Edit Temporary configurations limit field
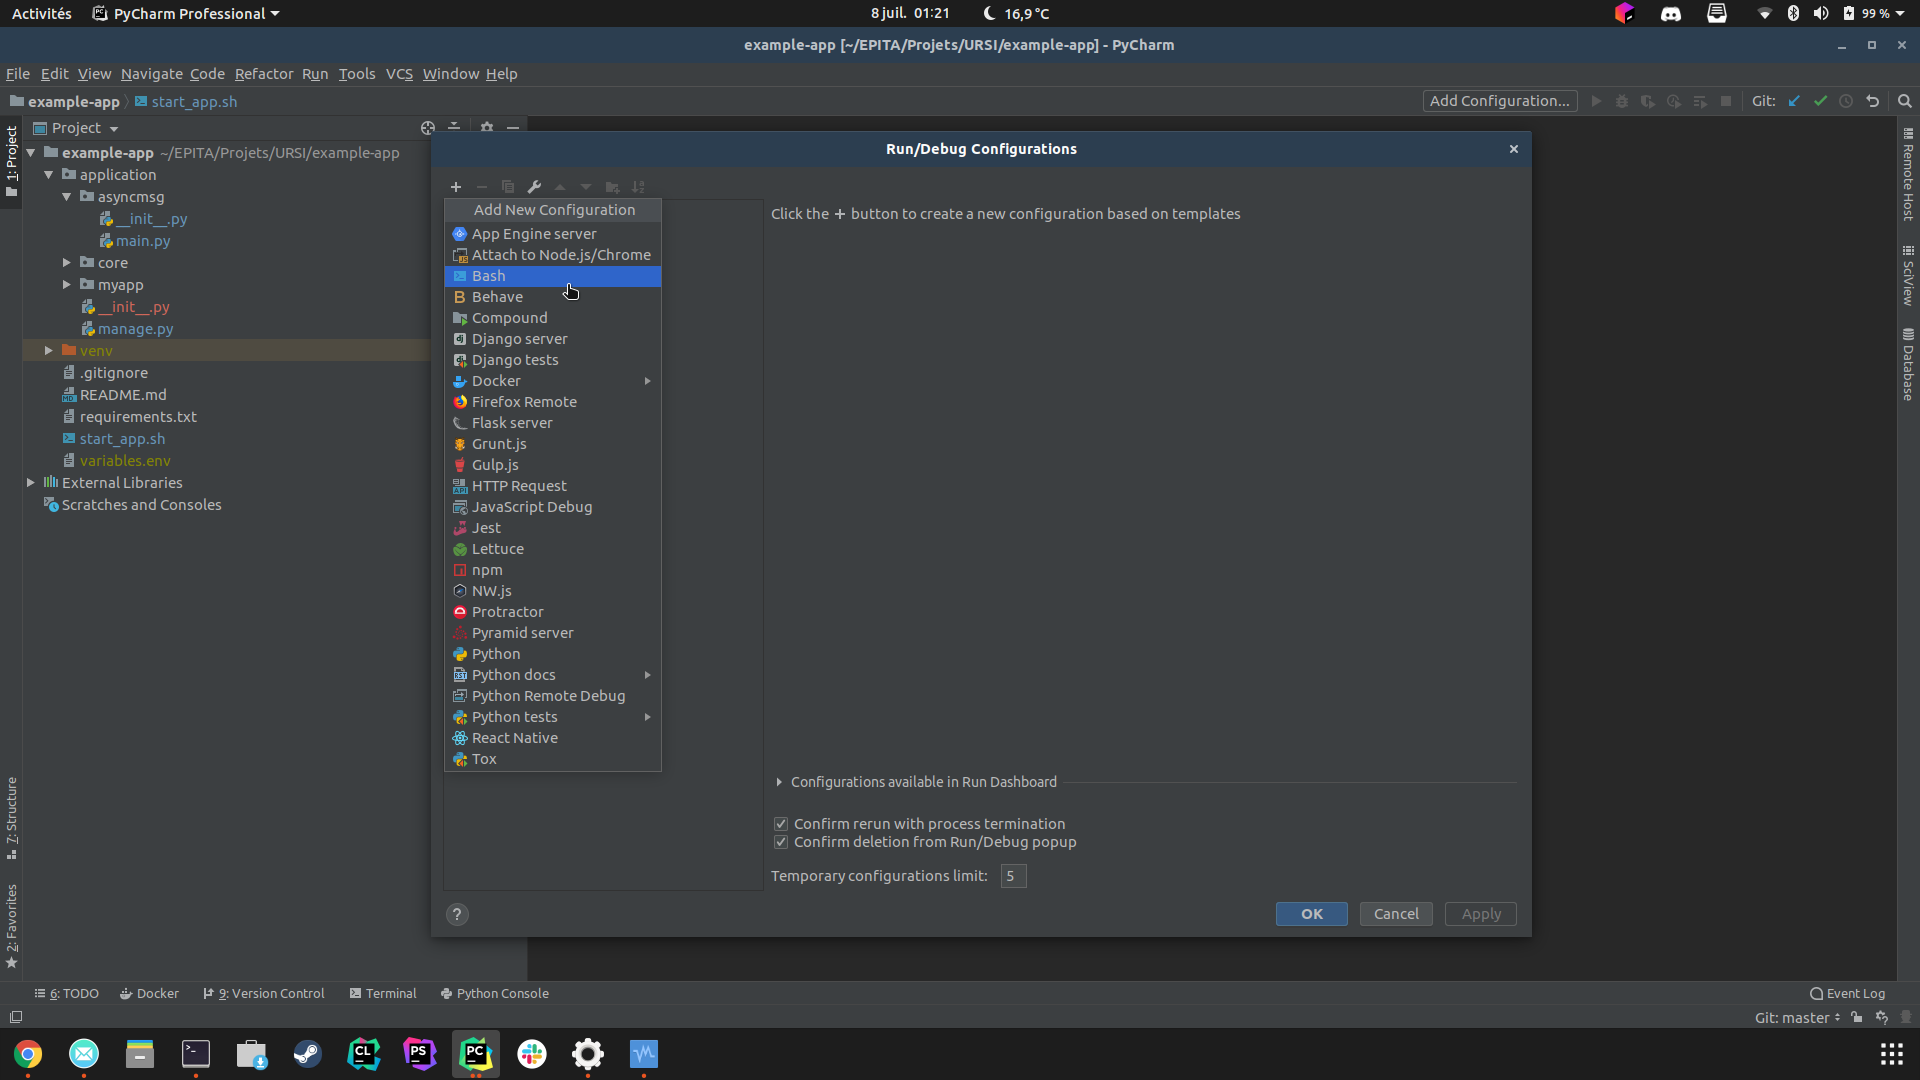Image resolution: width=1920 pixels, height=1080 pixels. pos(1013,876)
